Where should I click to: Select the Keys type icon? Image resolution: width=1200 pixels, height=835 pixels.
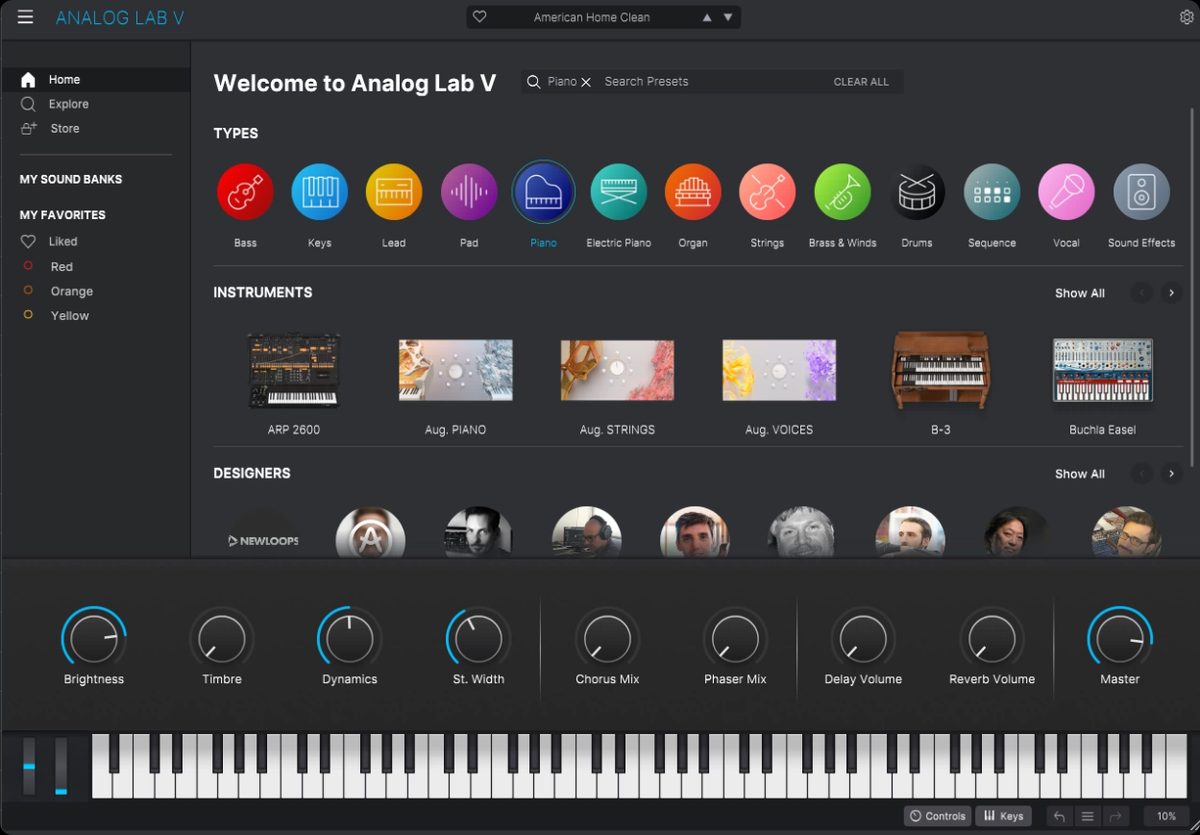pyautogui.click(x=319, y=192)
